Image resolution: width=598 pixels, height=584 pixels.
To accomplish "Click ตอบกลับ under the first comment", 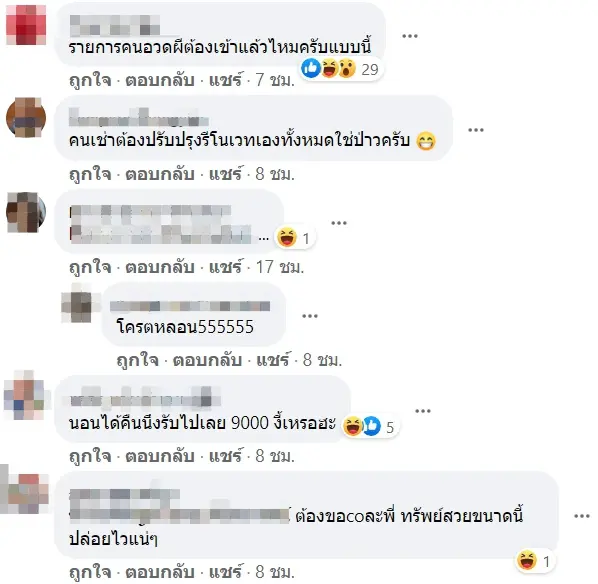I will coord(160,80).
